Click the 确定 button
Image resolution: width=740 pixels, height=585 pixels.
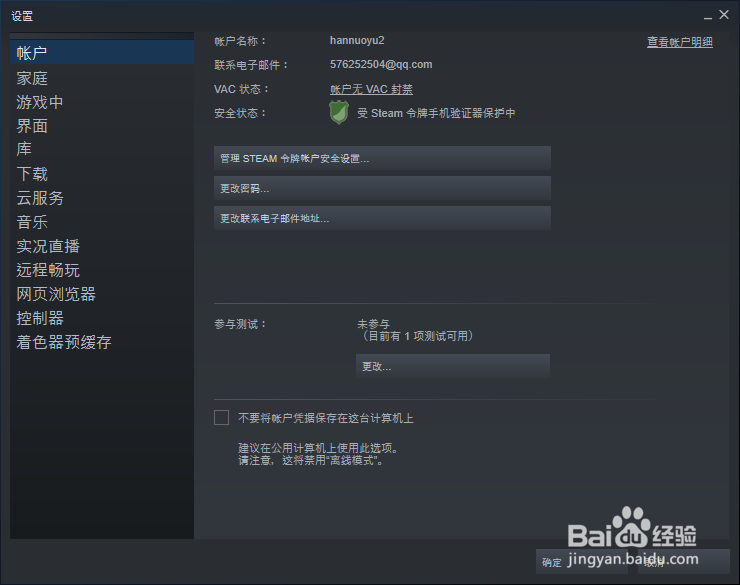tap(581, 561)
